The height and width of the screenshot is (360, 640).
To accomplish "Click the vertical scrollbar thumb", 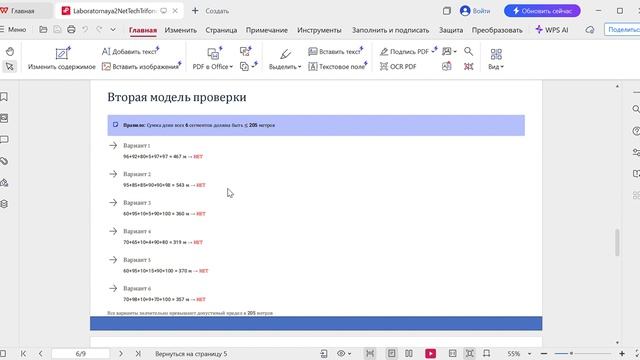I will coord(617,242).
